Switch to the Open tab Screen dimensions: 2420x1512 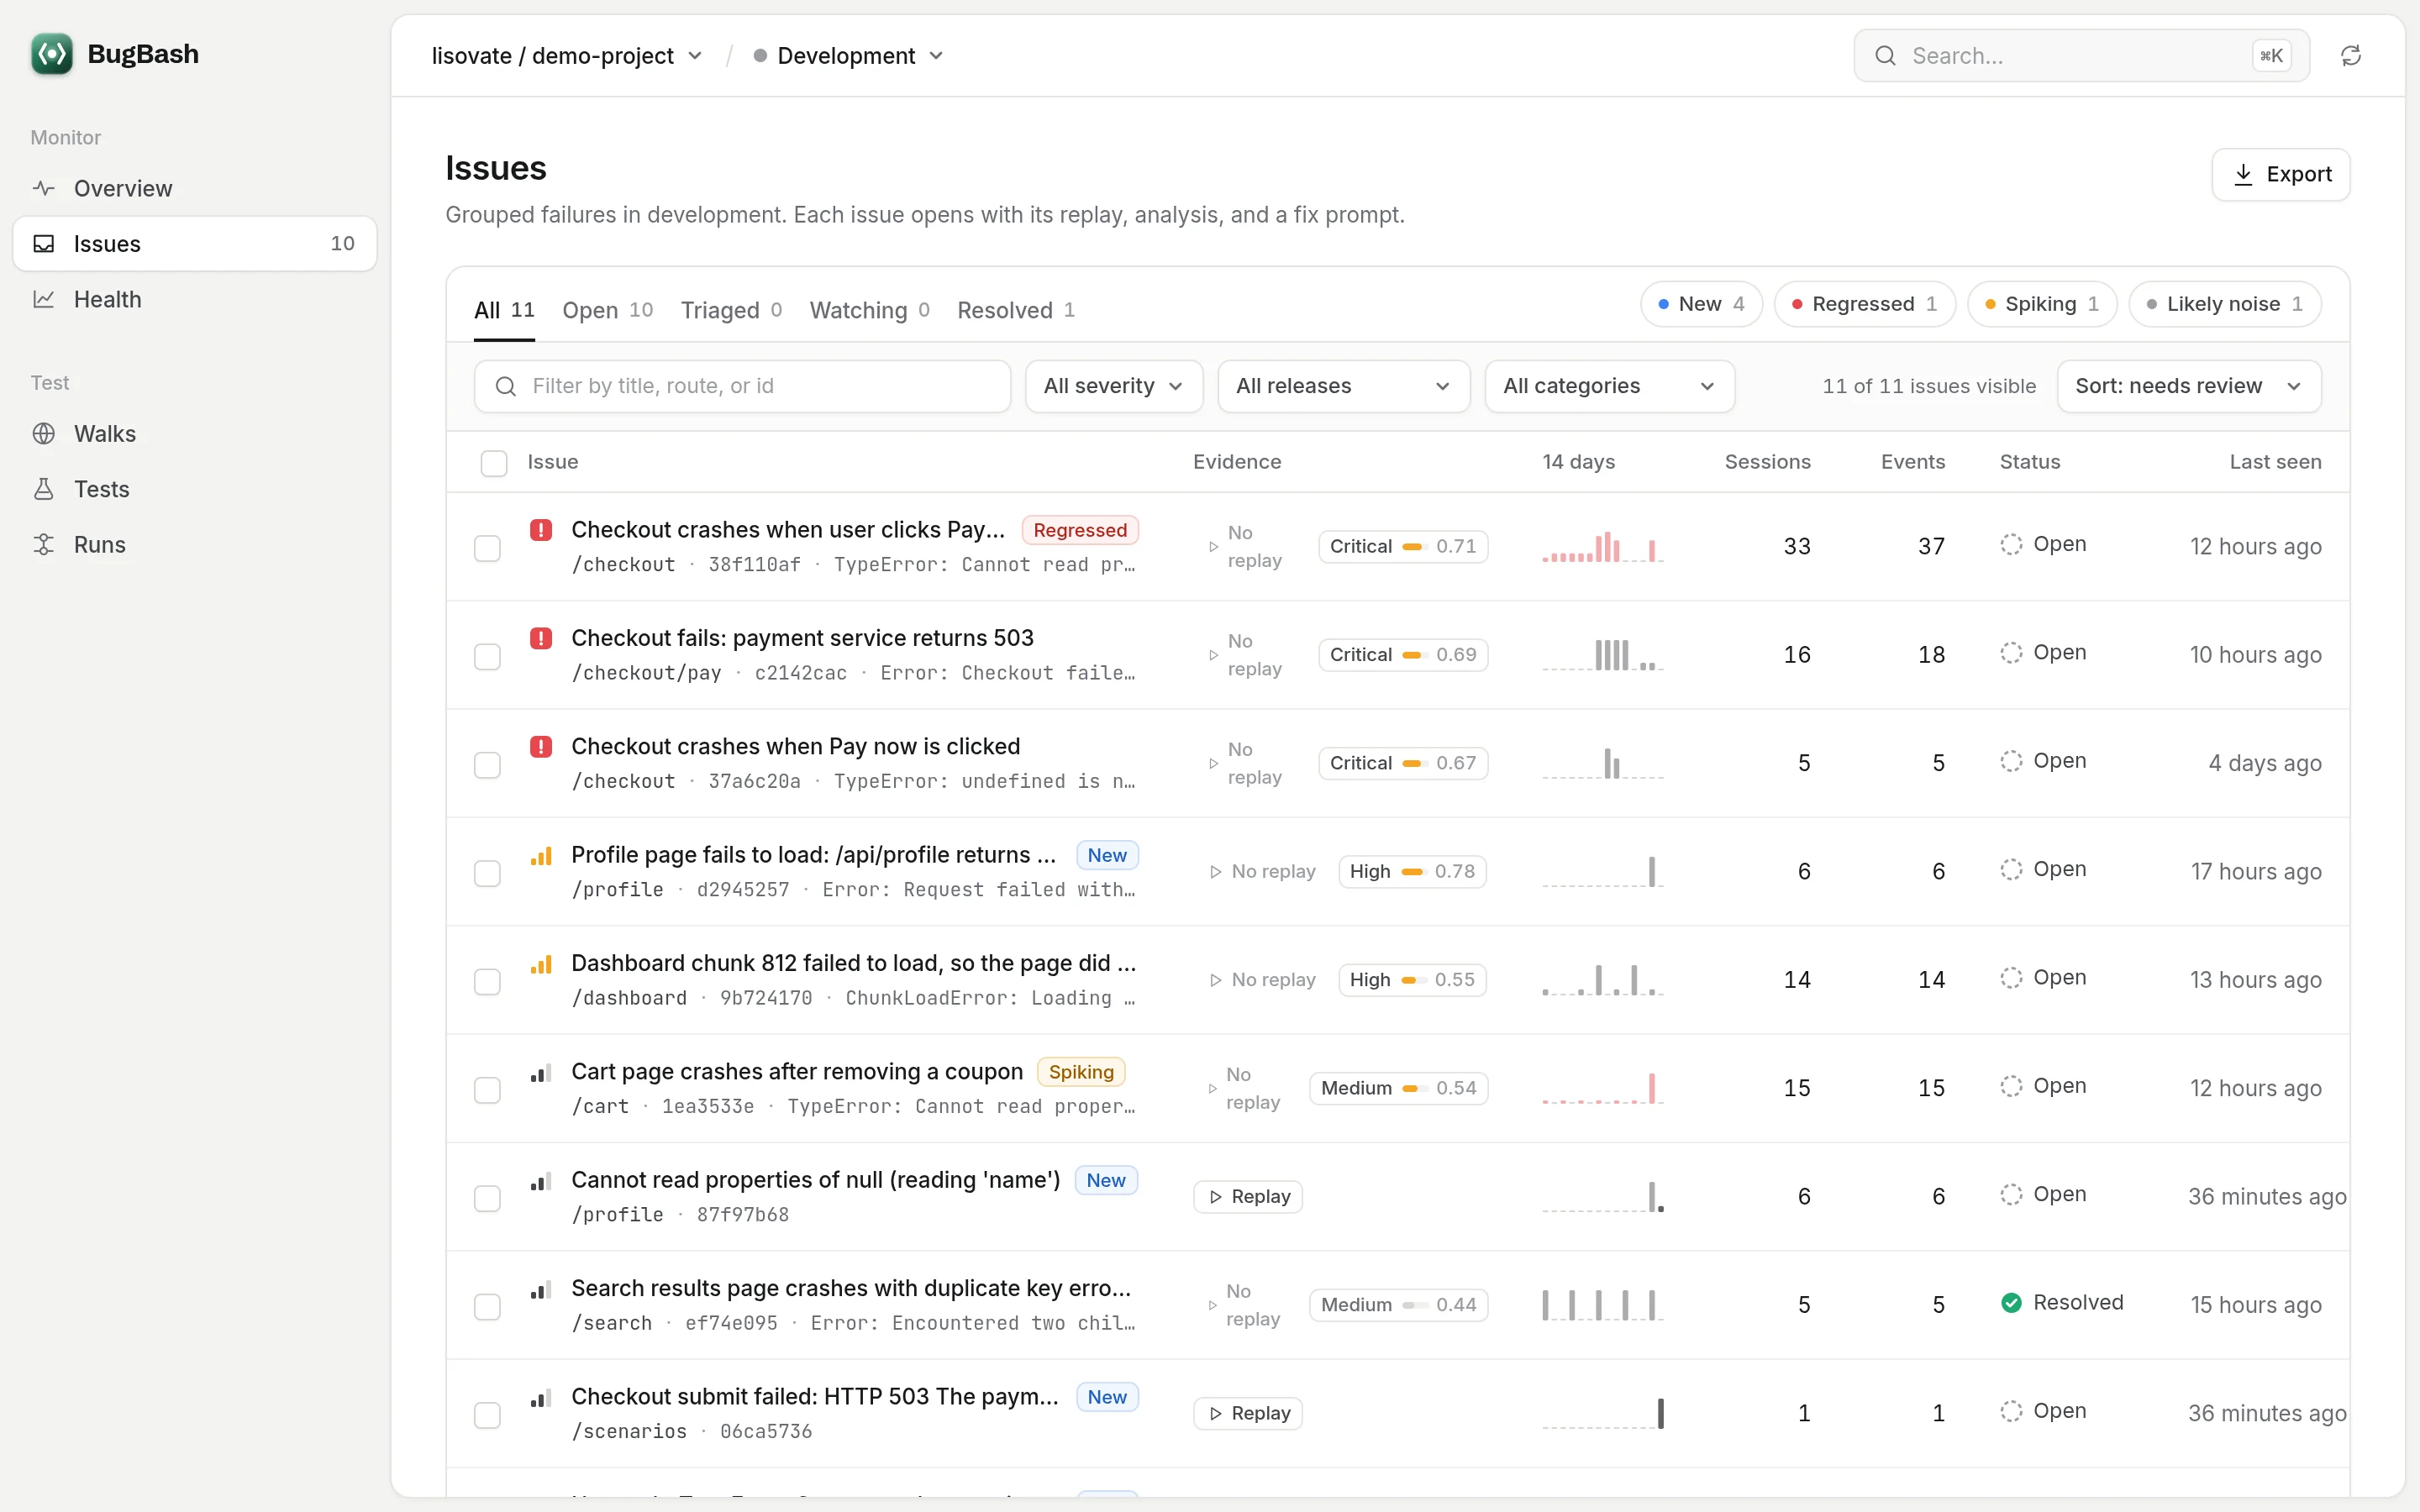607,310
